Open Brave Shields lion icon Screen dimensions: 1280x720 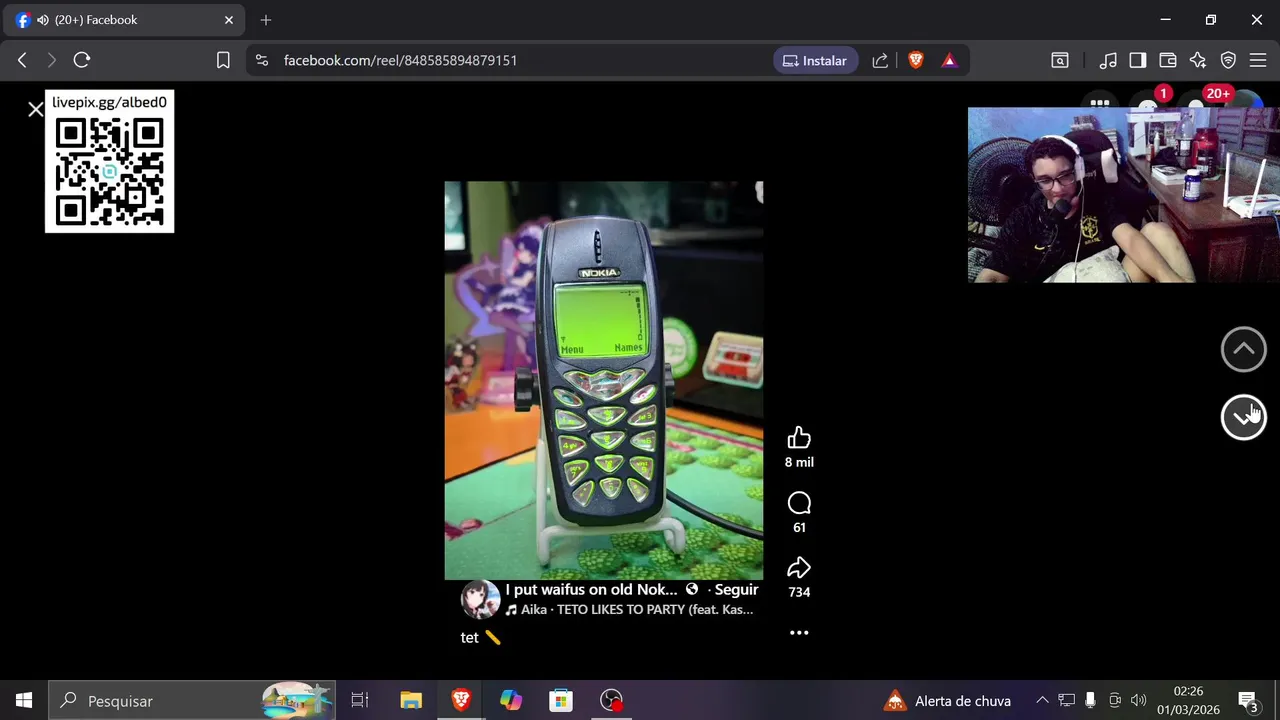915,60
